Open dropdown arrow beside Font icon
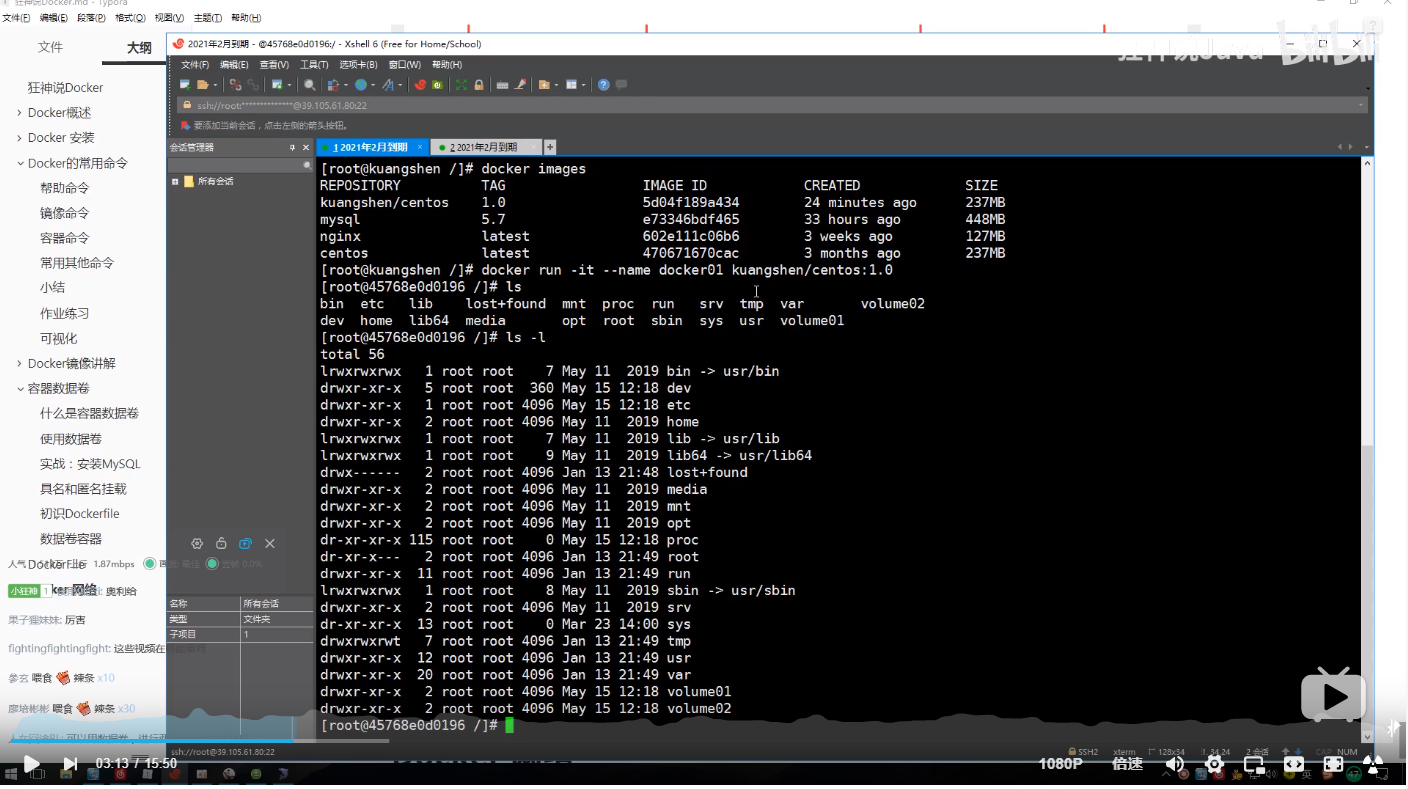The height and width of the screenshot is (789, 1408). pos(400,85)
